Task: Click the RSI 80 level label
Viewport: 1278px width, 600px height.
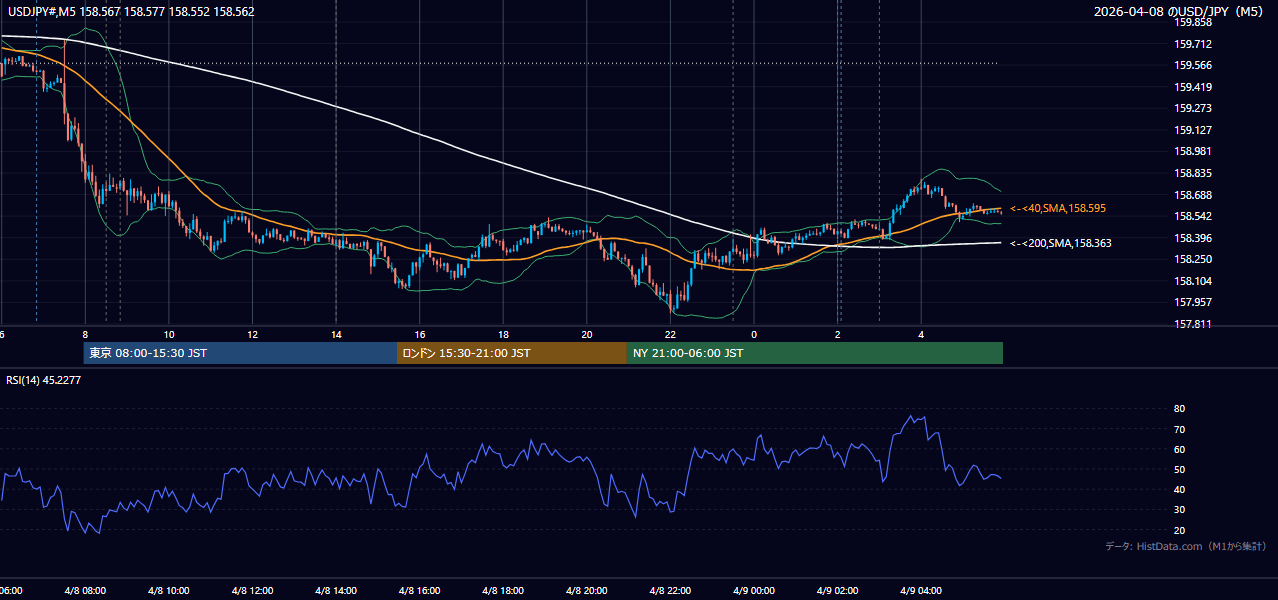Action: coord(1180,409)
